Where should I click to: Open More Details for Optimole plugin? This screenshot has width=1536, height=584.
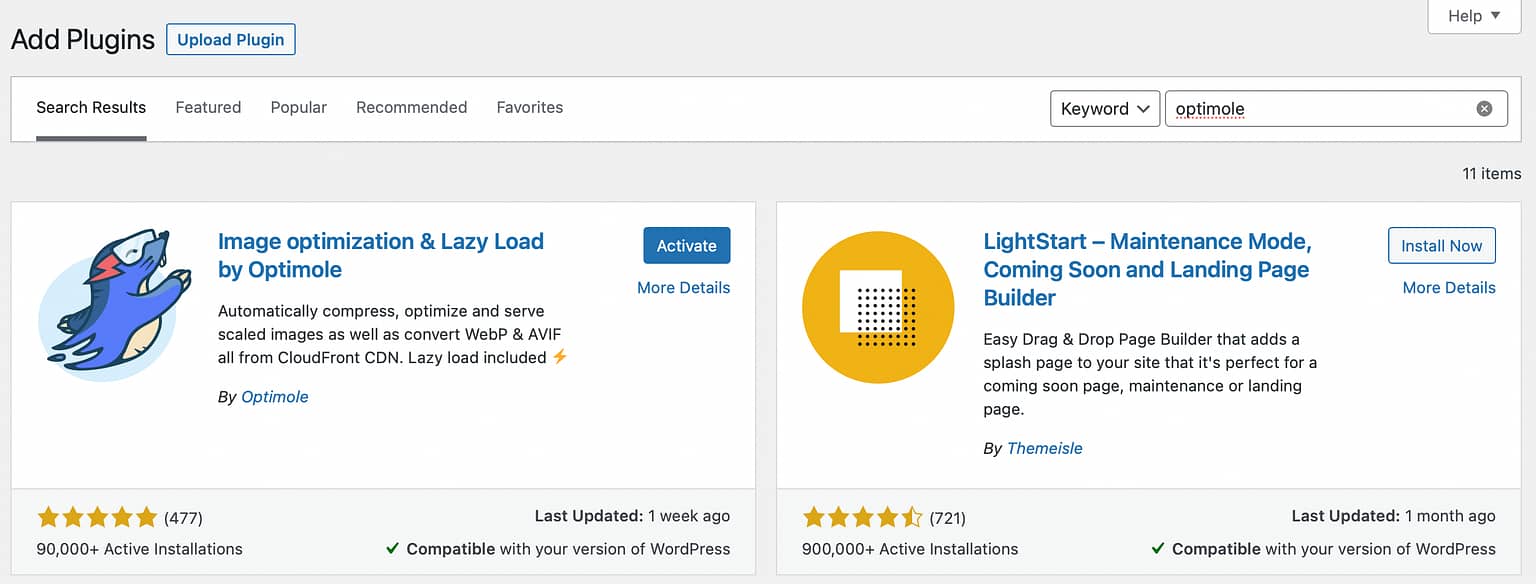tap(684, 288)
